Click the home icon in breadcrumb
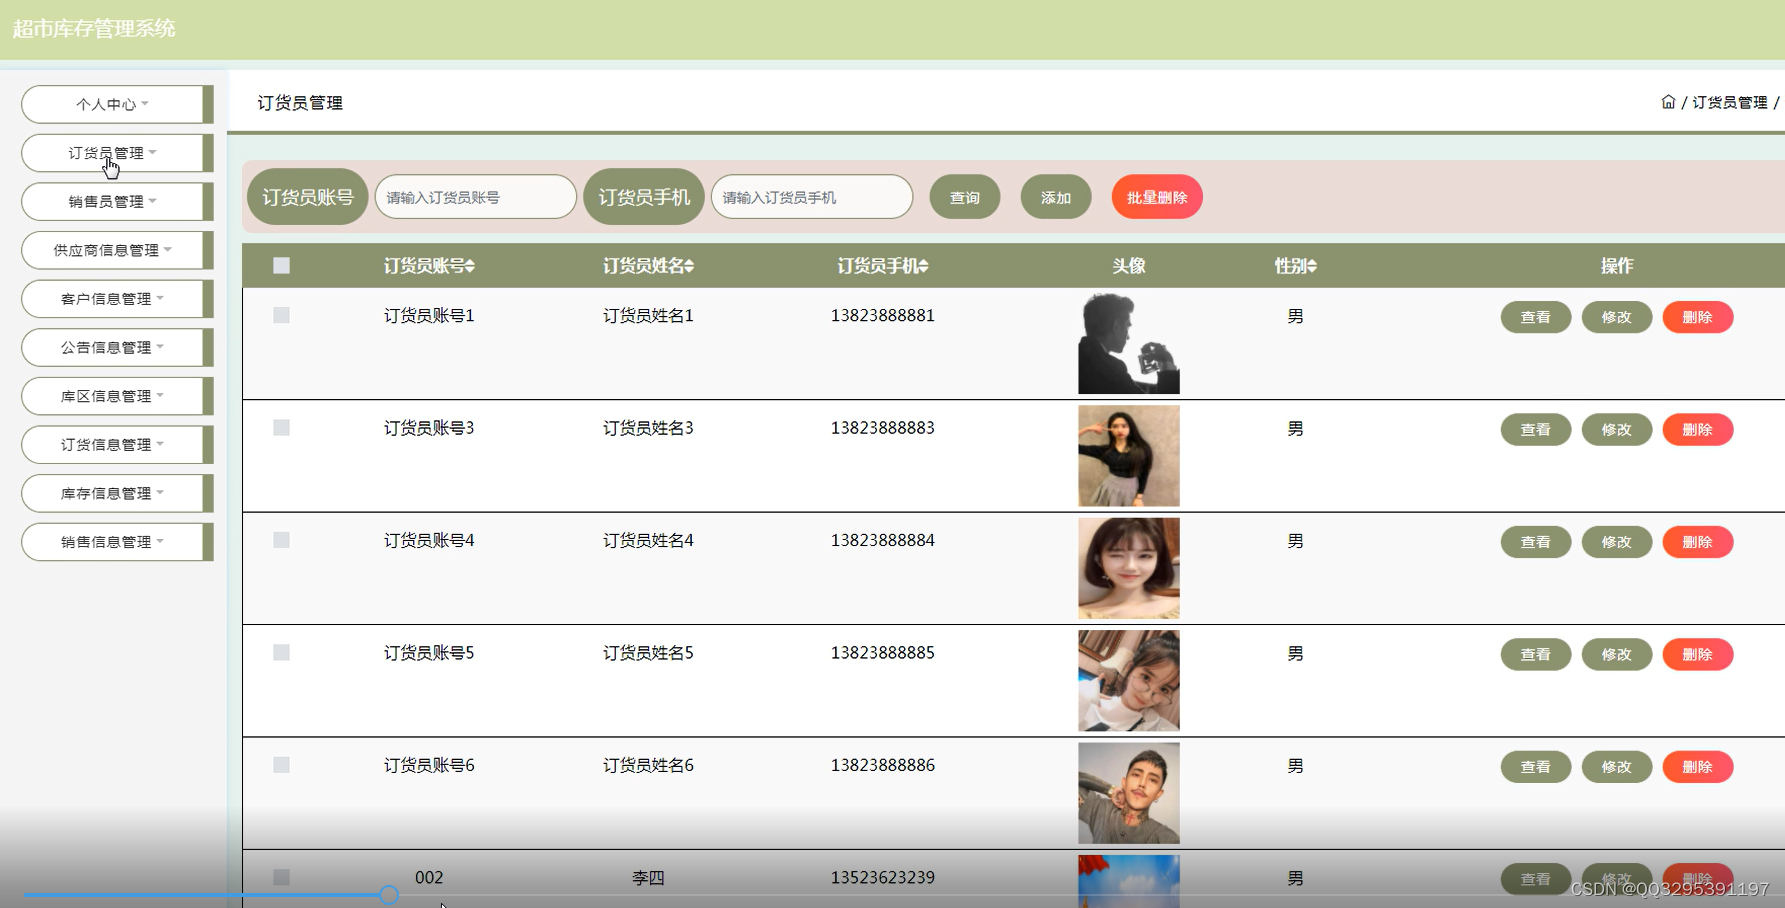Screen dimensions: 1785x908 tap(1668, 102)
